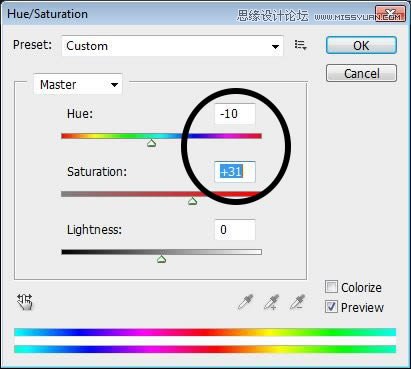This screenshot has width=411, height=369.
Task: Click the Saturation value field +31
Action: [x=235, y=172]
